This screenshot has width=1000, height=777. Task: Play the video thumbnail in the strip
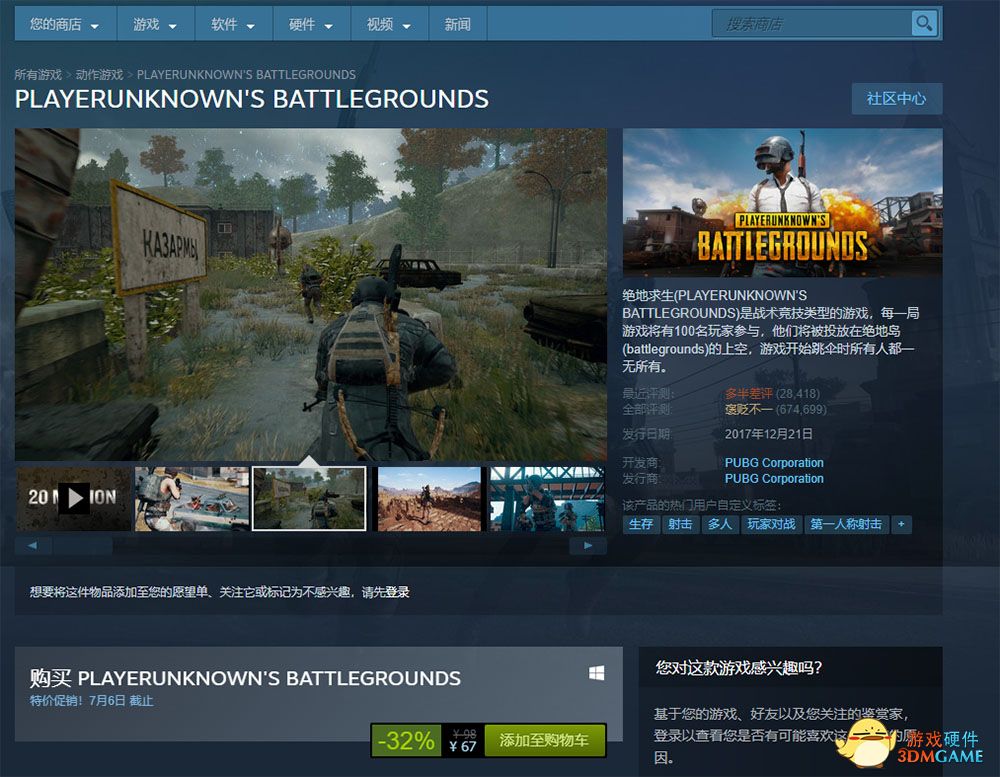tap(74, 498)
